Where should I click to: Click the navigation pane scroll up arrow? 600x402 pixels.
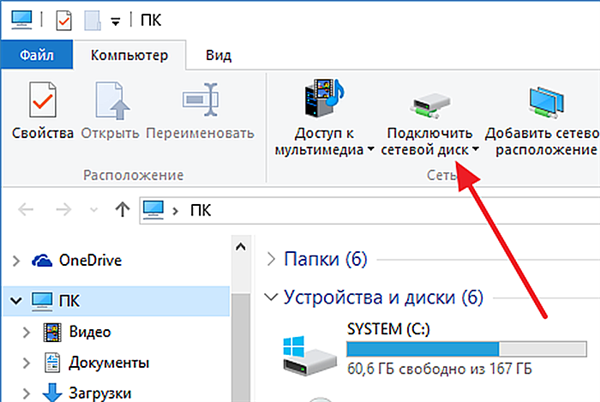[x=241, y=247]
